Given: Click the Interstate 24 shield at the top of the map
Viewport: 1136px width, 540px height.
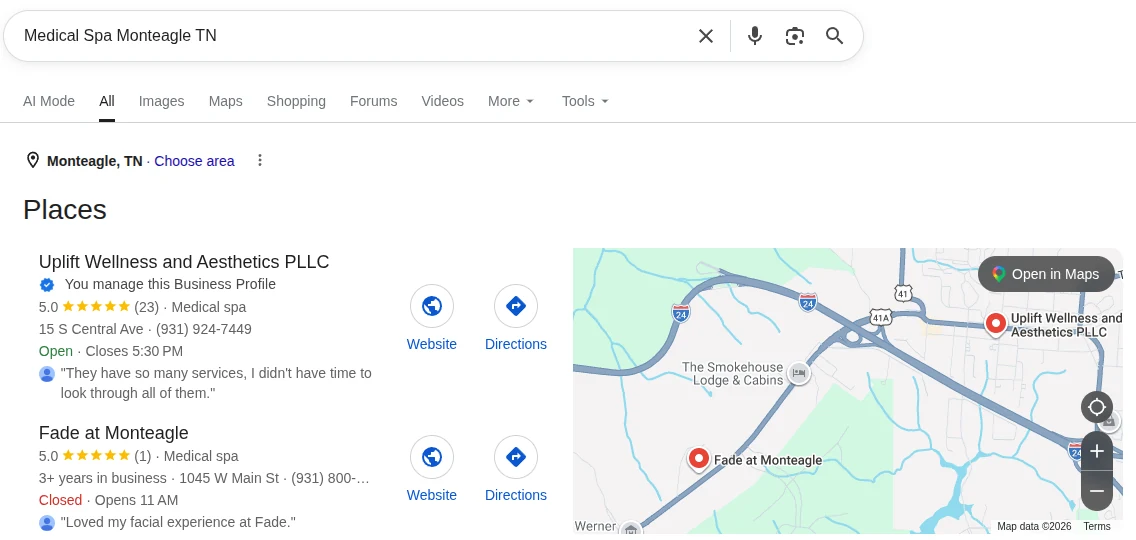Looking at the screenshot, I should (808, 302).
